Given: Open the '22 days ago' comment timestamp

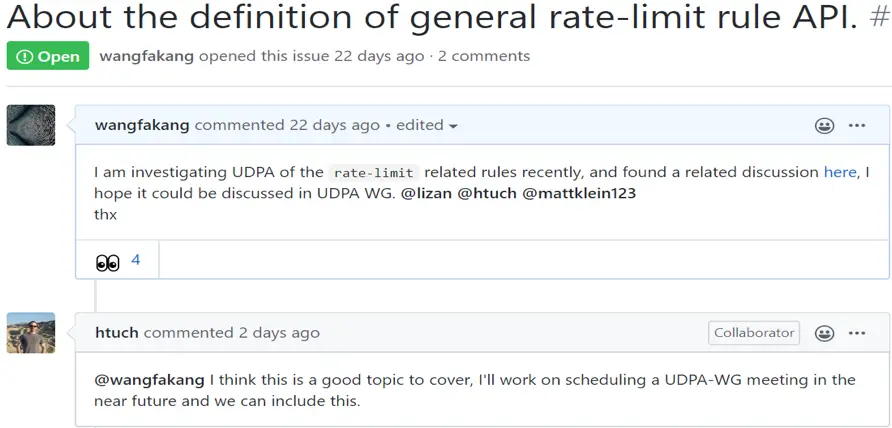Looking at the screenshot, I should 334,126.
